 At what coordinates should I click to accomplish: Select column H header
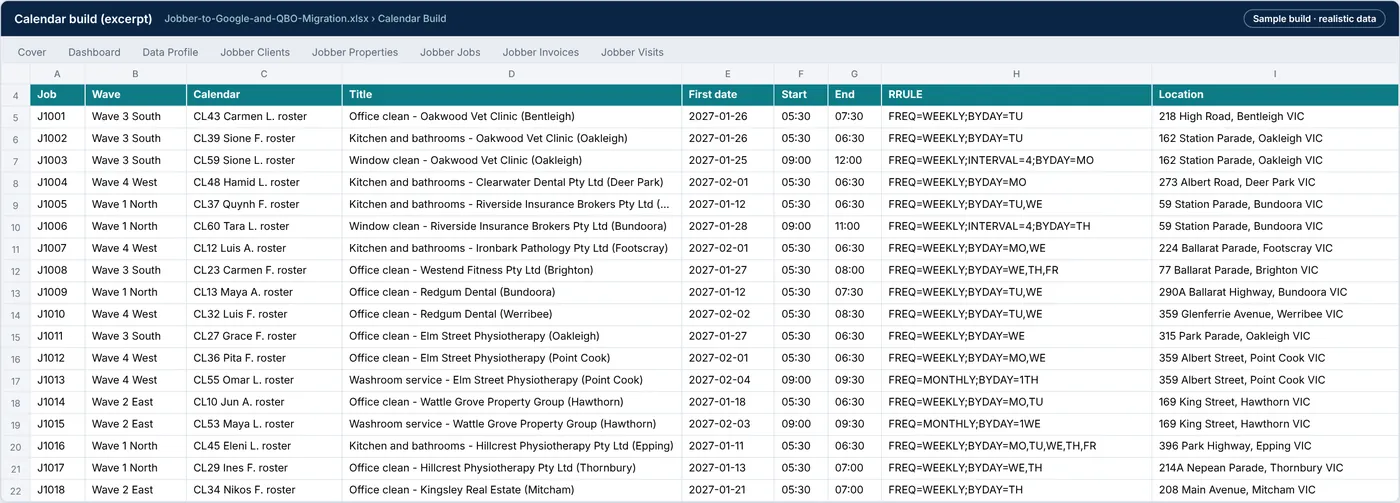[1016, 74]
